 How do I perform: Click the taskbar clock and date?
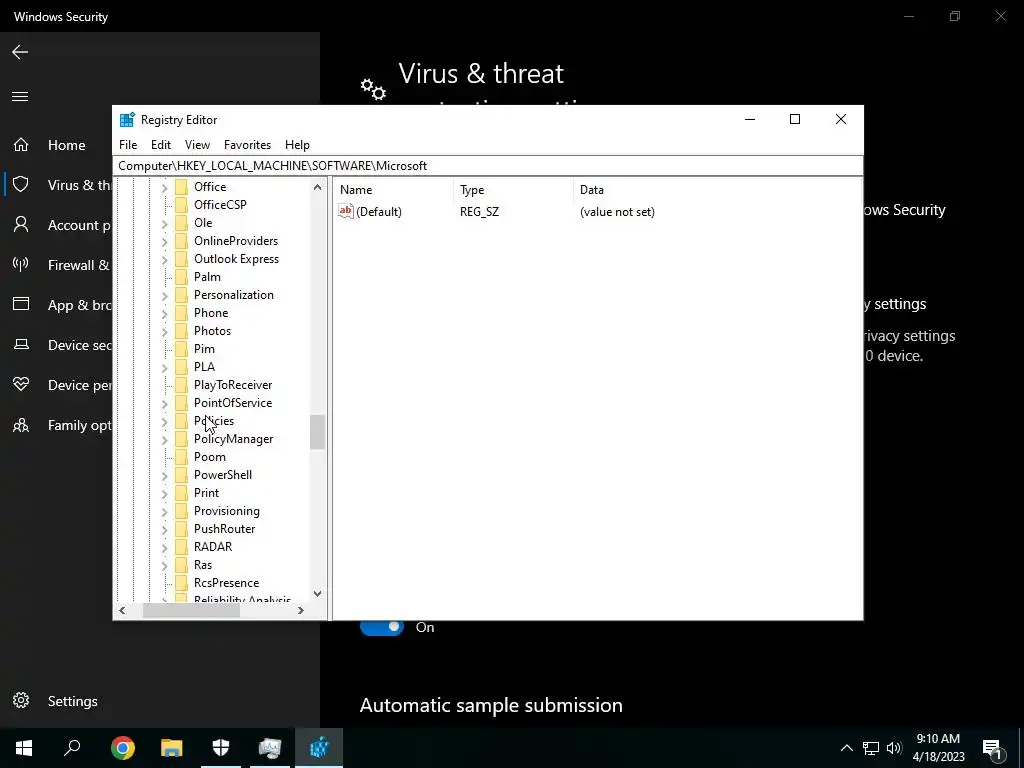point(938,748)
